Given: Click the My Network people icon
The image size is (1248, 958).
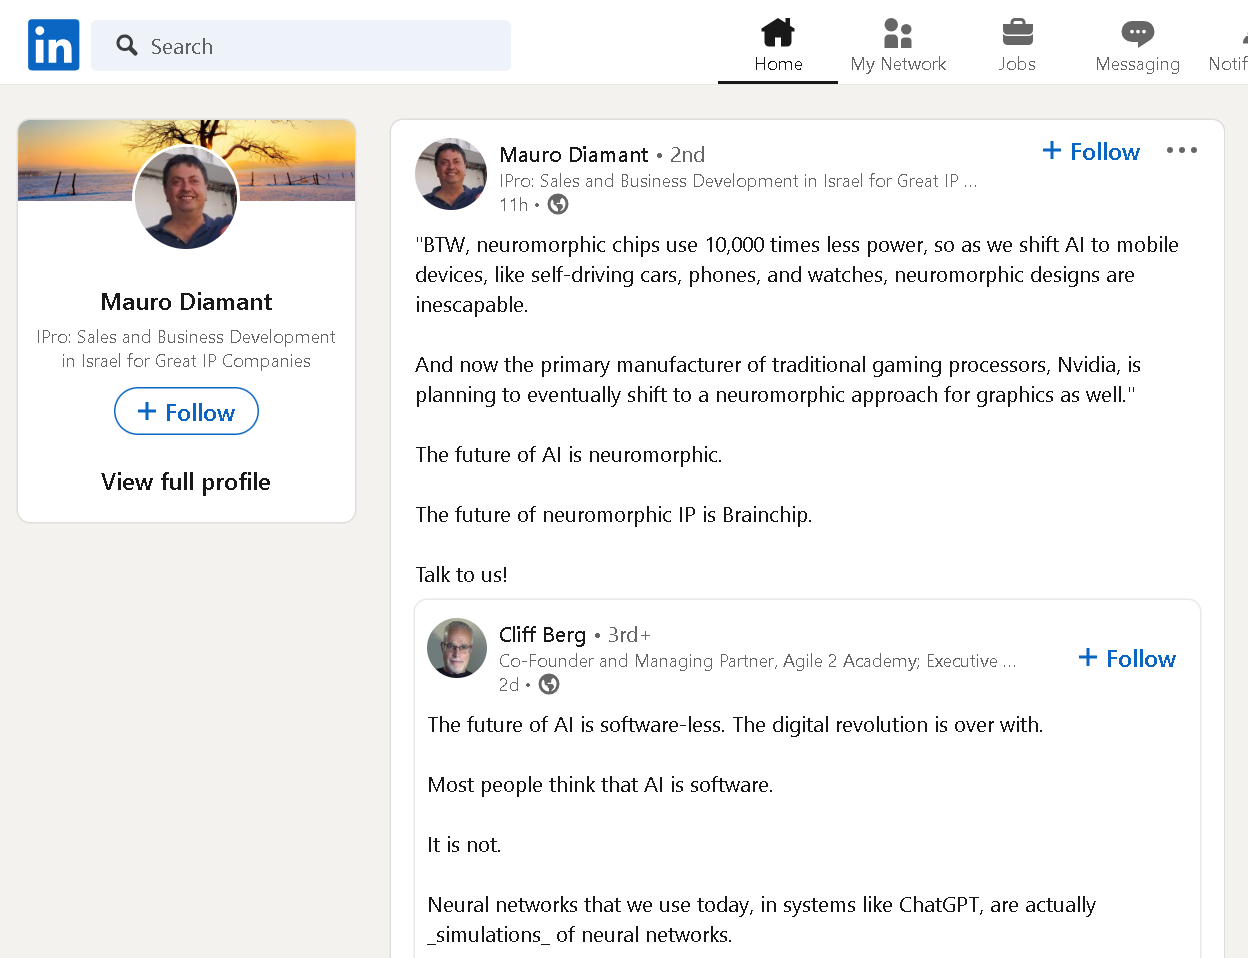Looking at the screenshot, I should click(898, 33).
